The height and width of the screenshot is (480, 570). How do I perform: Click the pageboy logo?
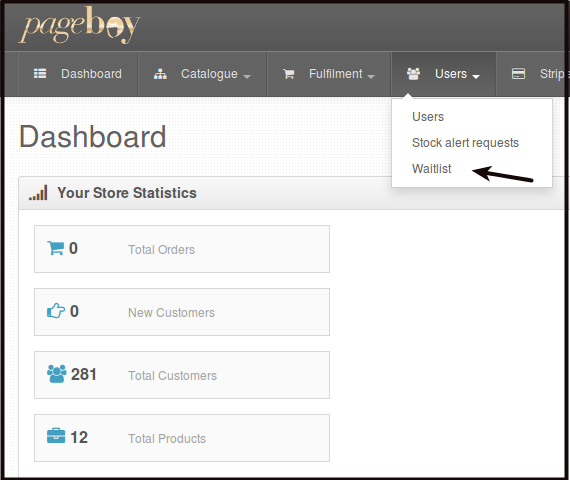(x=79, y=25)
